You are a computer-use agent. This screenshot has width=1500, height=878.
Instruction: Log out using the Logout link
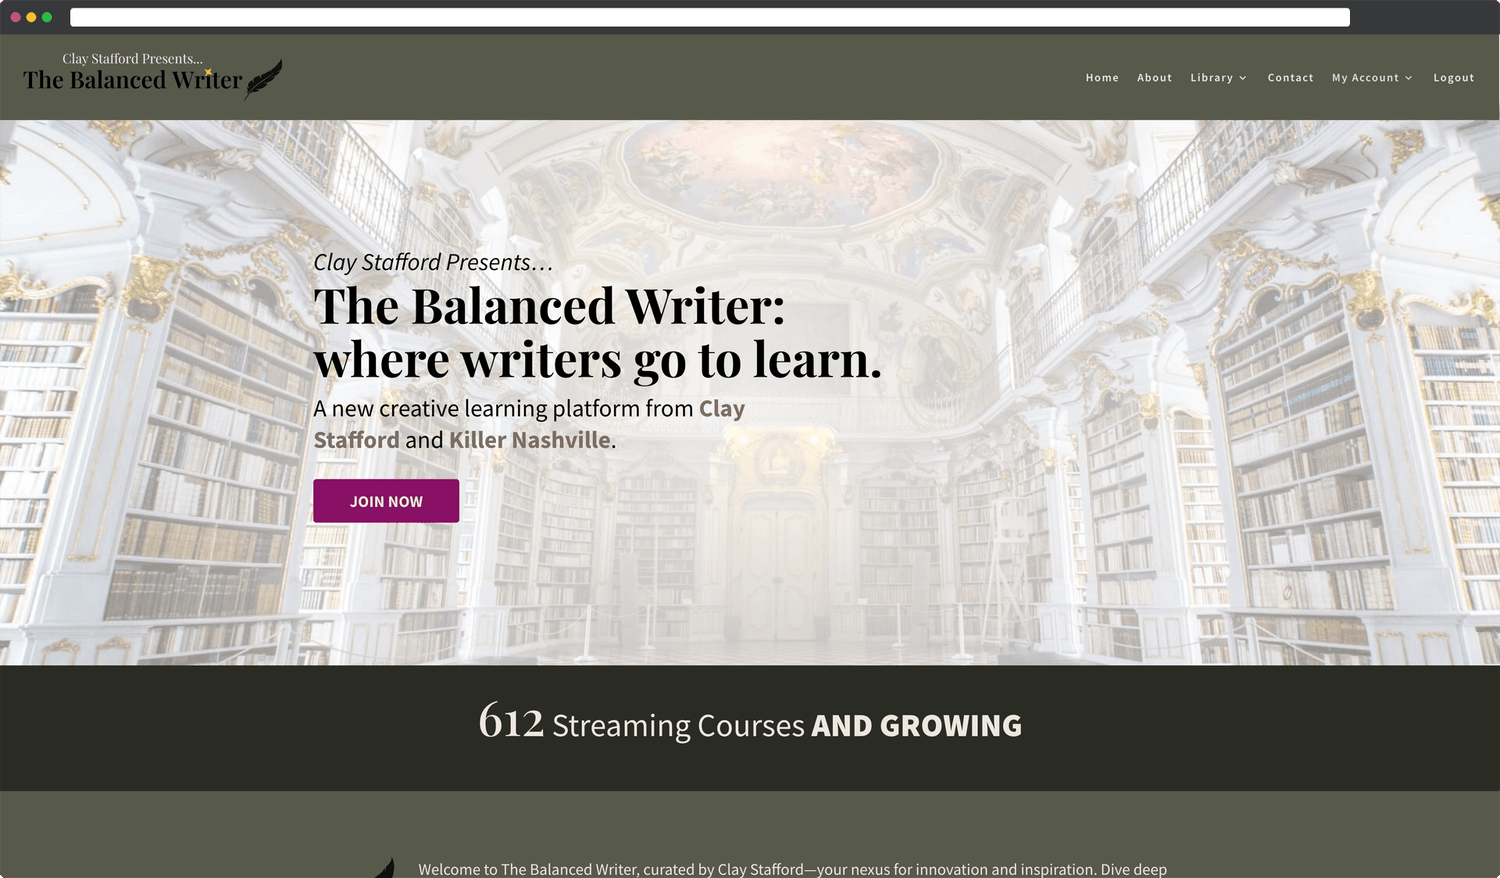click(1453, 78)
